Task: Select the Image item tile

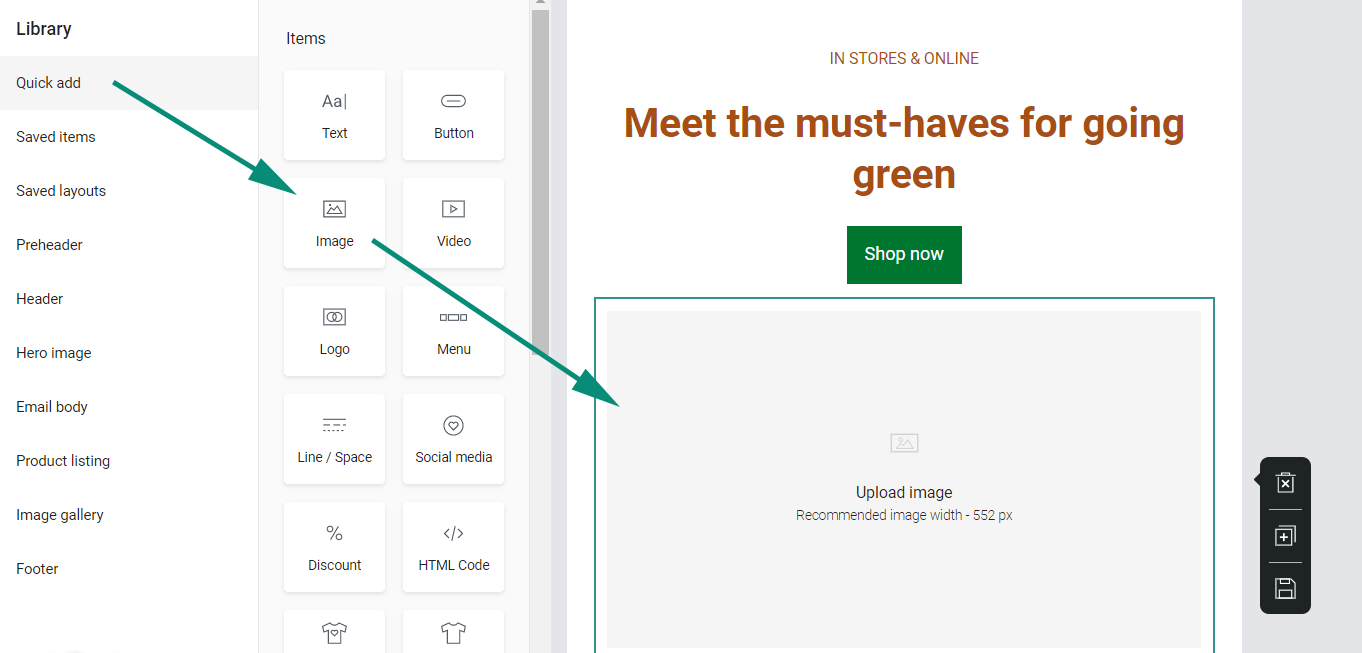Action: pyautogui.click(x=334, y=223)
